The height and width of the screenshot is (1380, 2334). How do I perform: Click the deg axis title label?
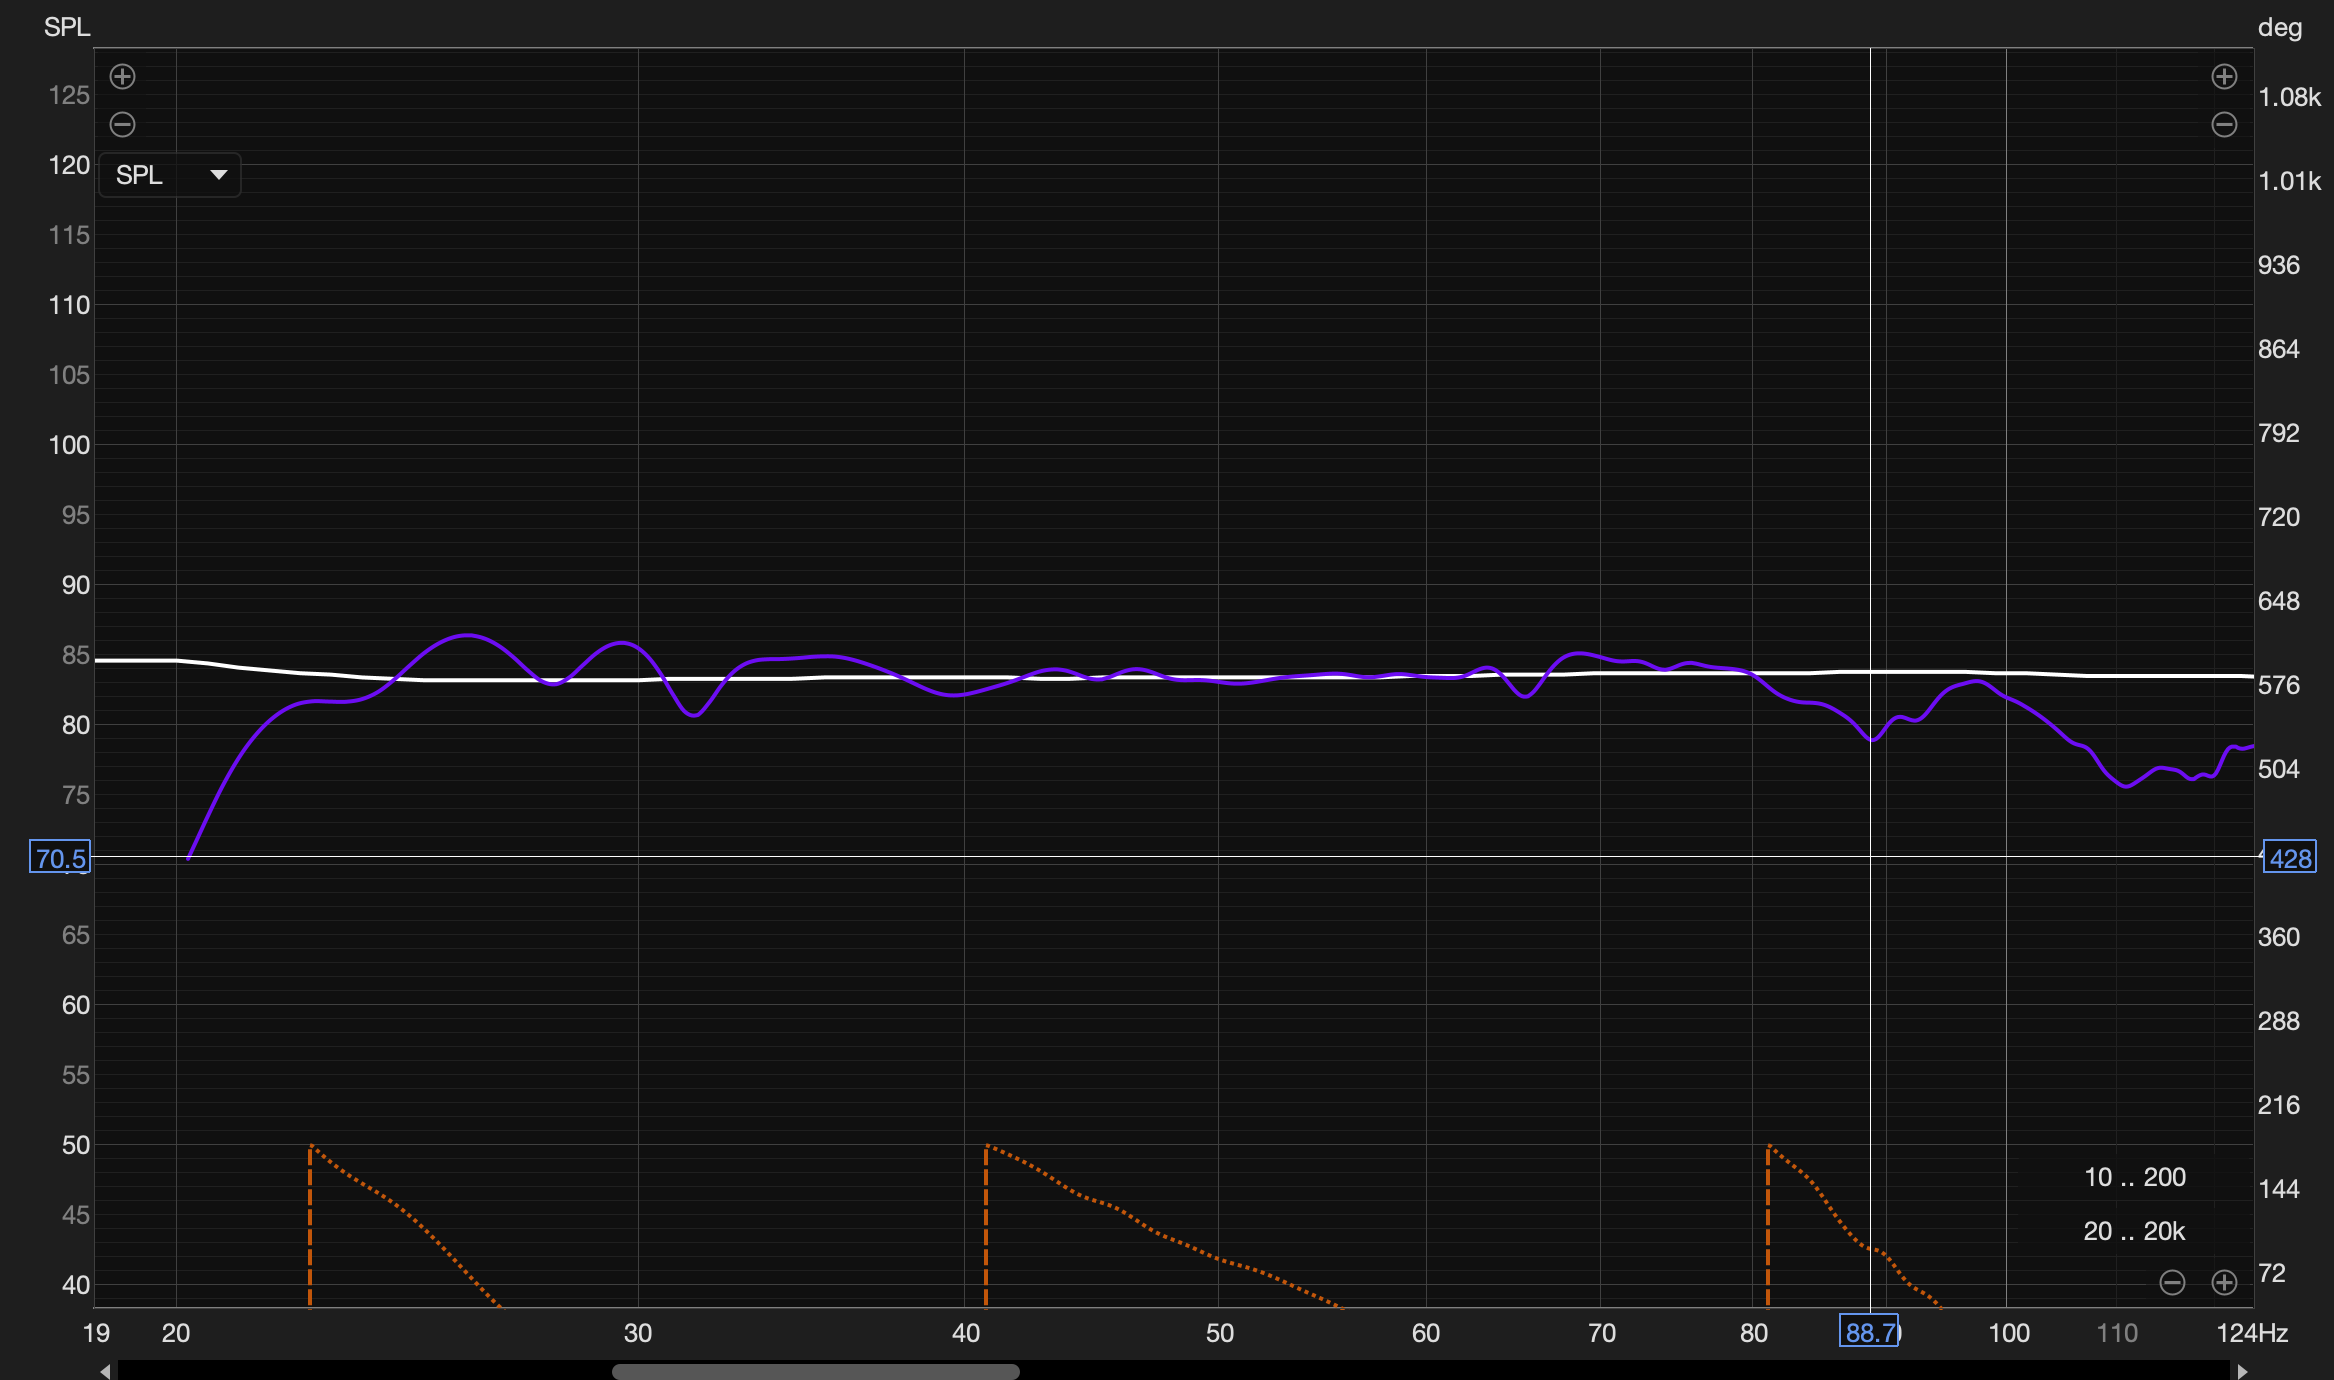click(2279, 27)
